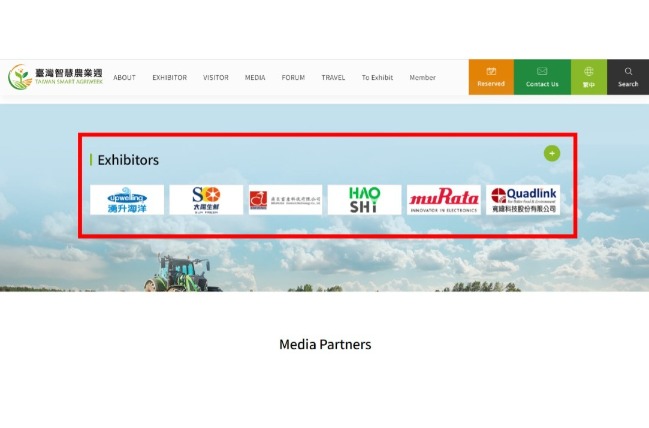This screenshot has width=649, height=428.
Task: Choose the TRAVEL menu item
Action: 333,77
